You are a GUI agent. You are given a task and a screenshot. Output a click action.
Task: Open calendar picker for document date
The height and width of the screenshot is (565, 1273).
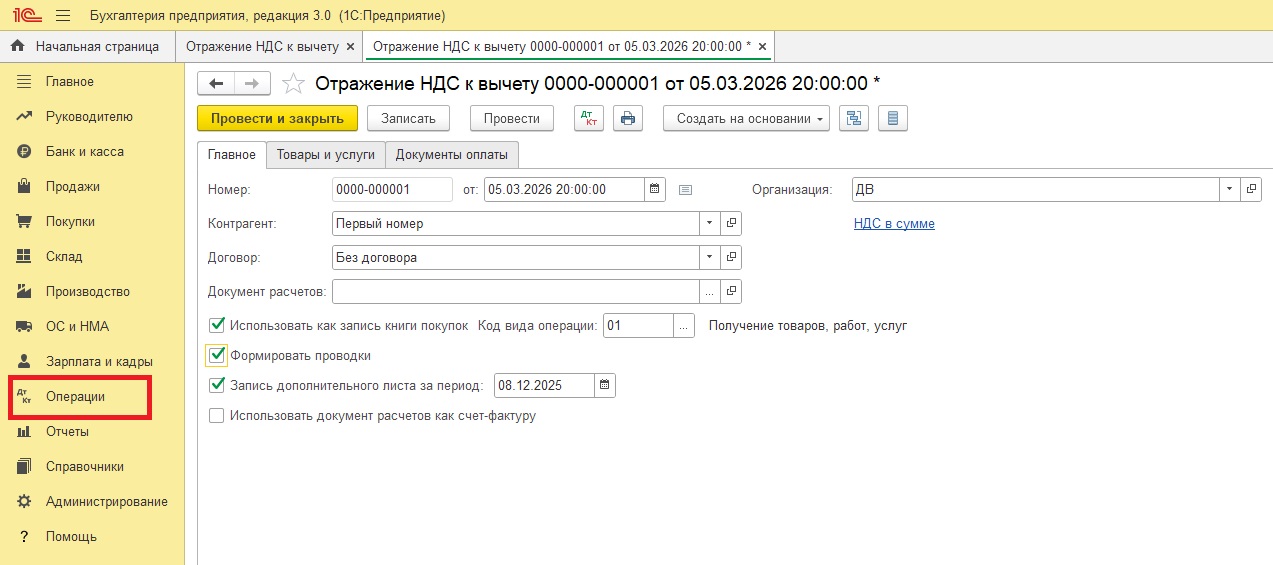pos(655,189)
